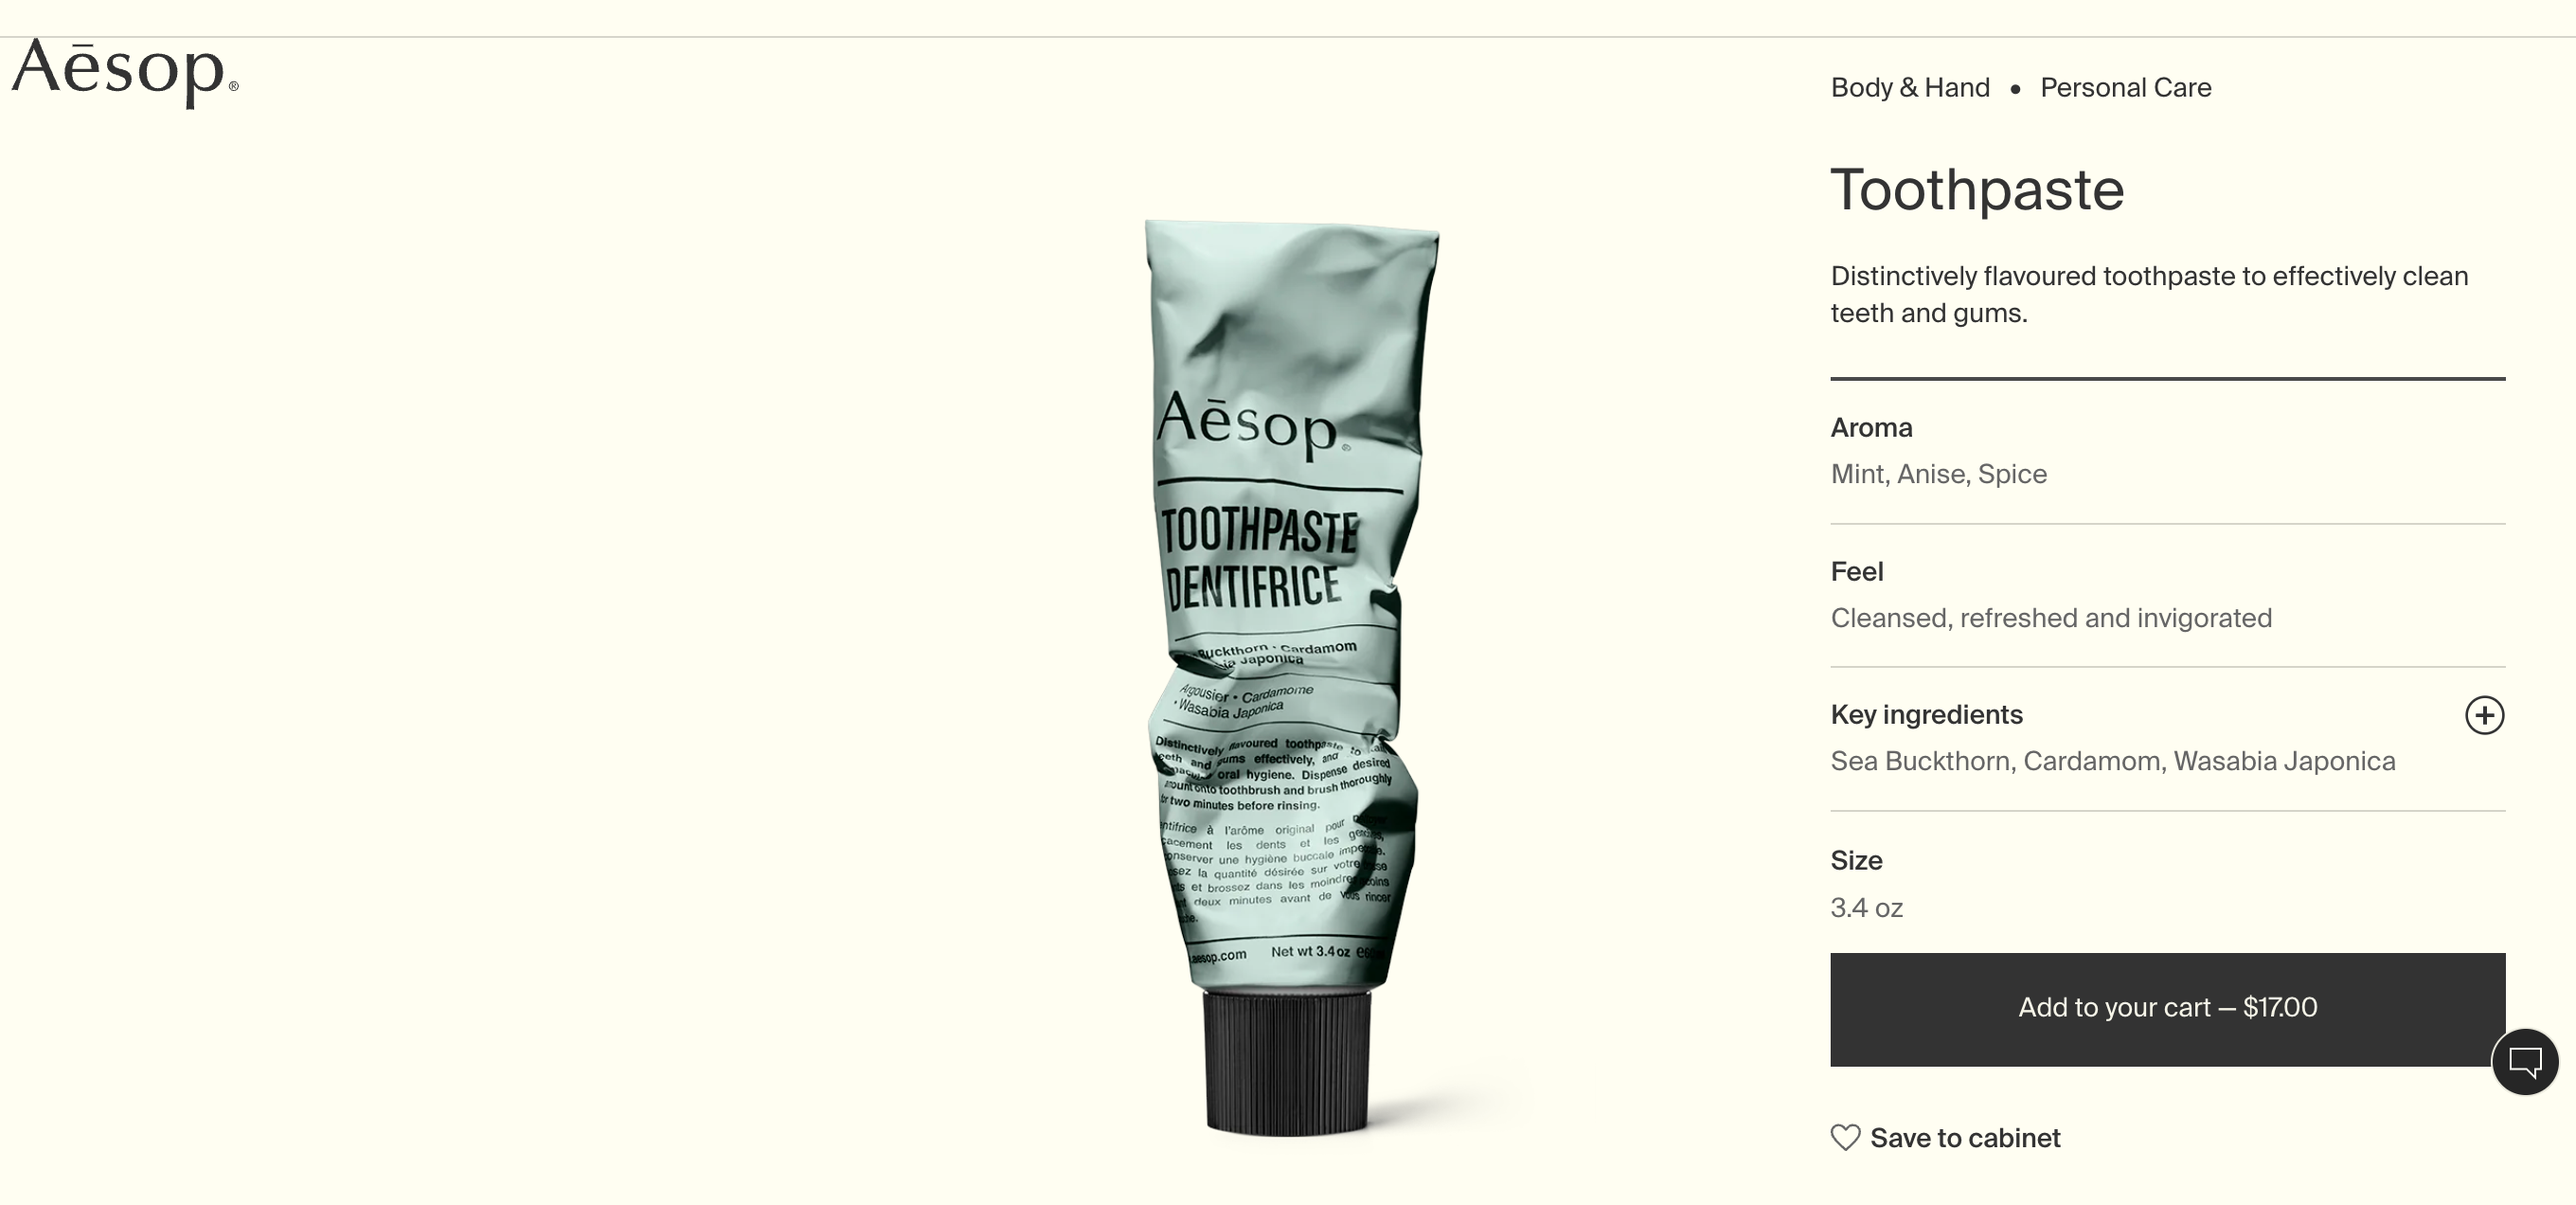The width and height of the screenshot is (2576, 1205).
Task: Click the 3.4 oz size value
Action: tap(1866, 908)
